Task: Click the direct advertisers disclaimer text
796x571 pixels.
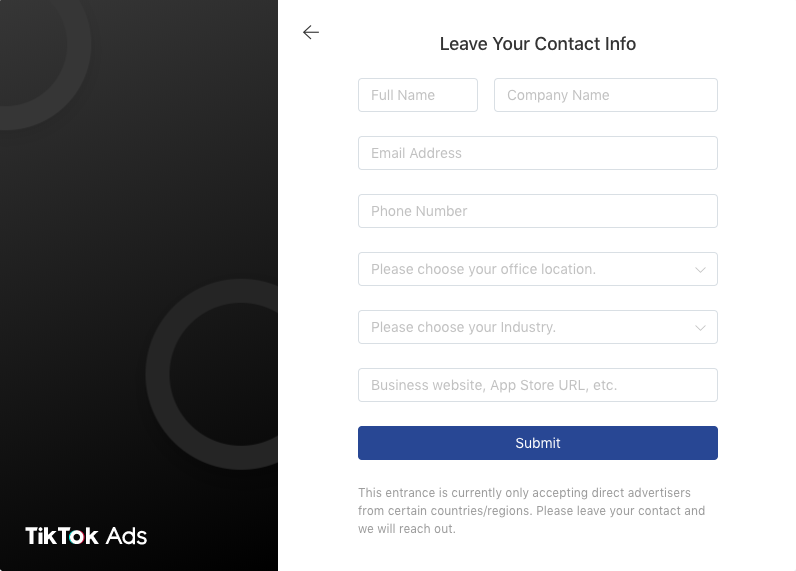Action: point(531,511)
